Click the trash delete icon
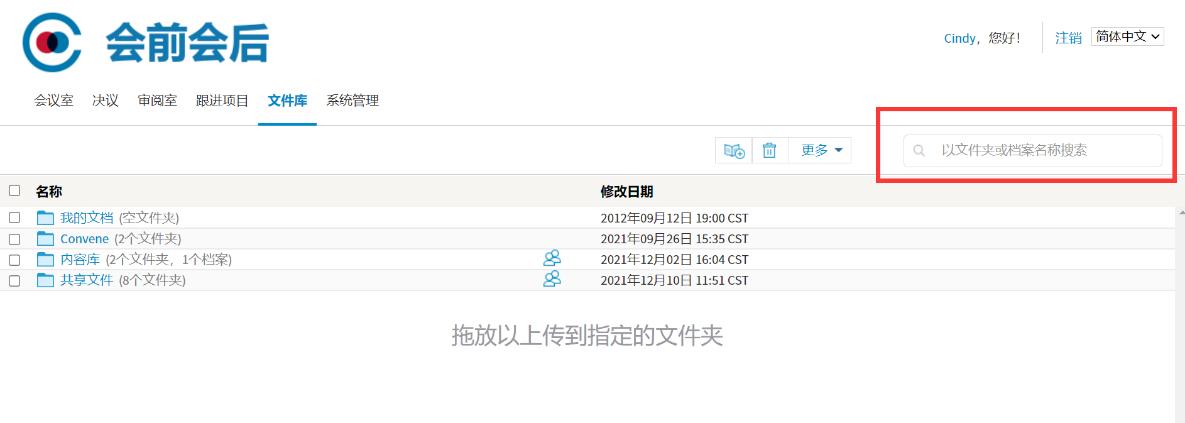The width and height of the screenshot is (1185, 423). coord(769,150)
